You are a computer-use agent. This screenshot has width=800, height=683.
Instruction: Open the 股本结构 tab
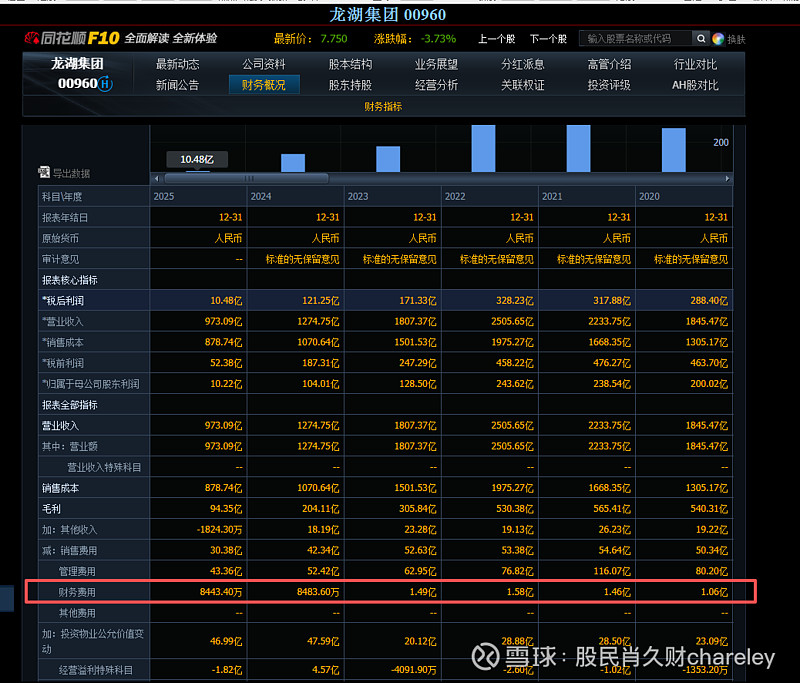point(350,64)
